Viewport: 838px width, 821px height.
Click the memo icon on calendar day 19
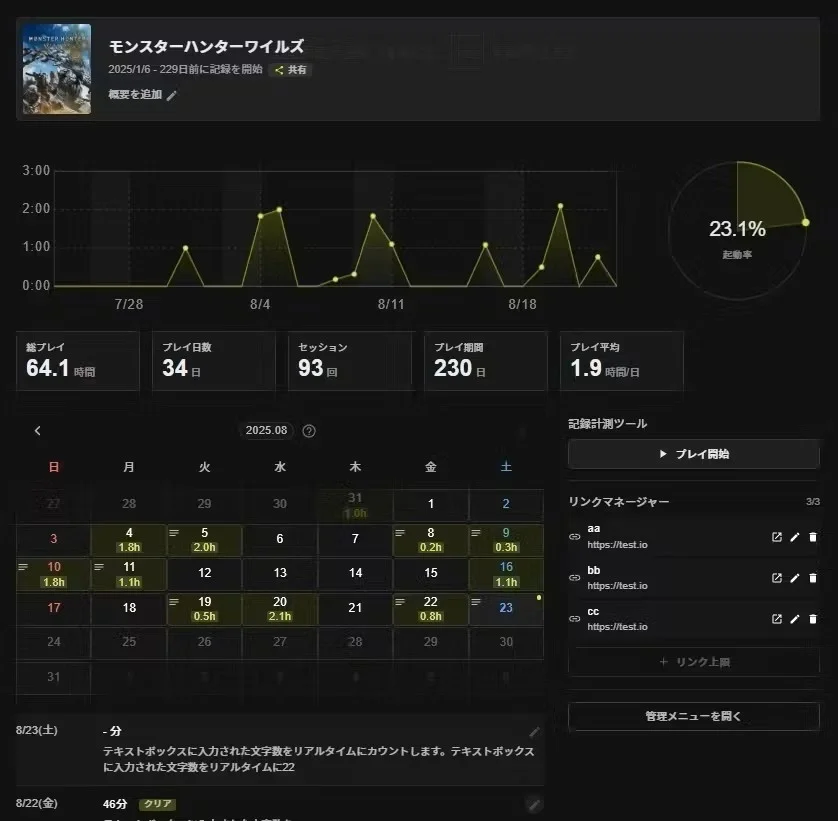[x=173, y=602]
